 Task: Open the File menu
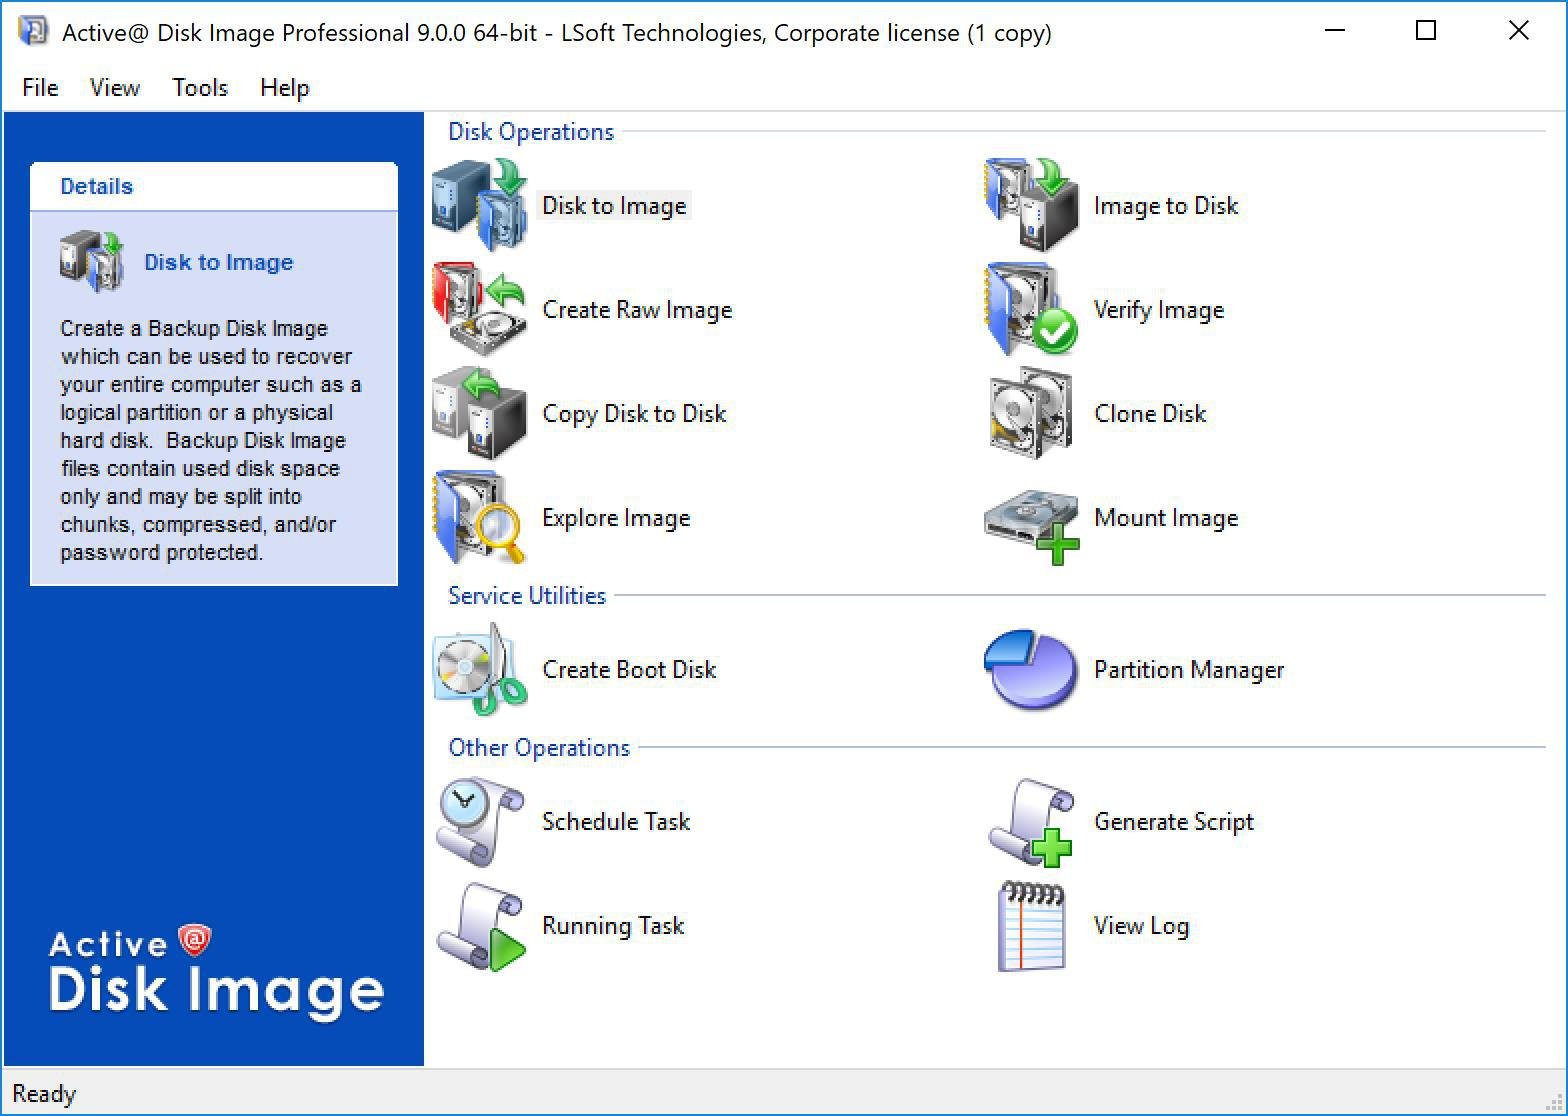coord(40,88)
